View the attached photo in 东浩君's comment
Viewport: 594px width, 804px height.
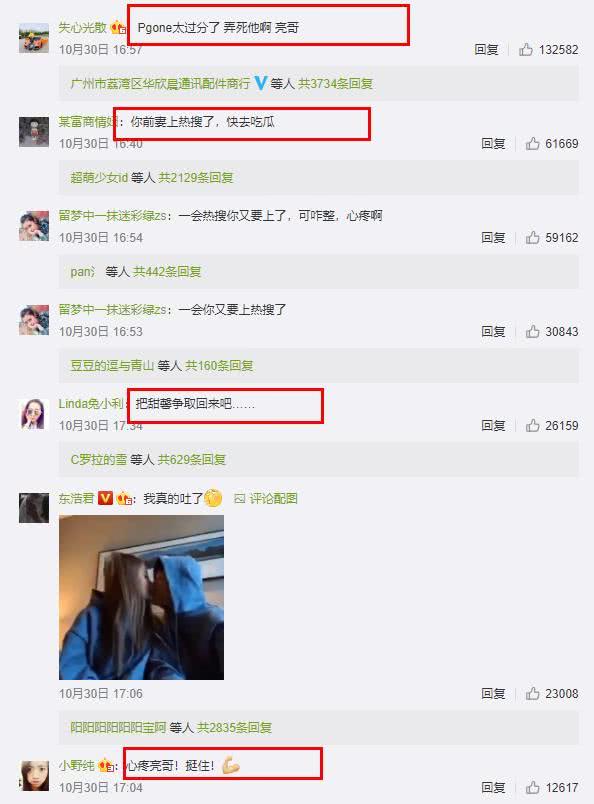[142, 597]
